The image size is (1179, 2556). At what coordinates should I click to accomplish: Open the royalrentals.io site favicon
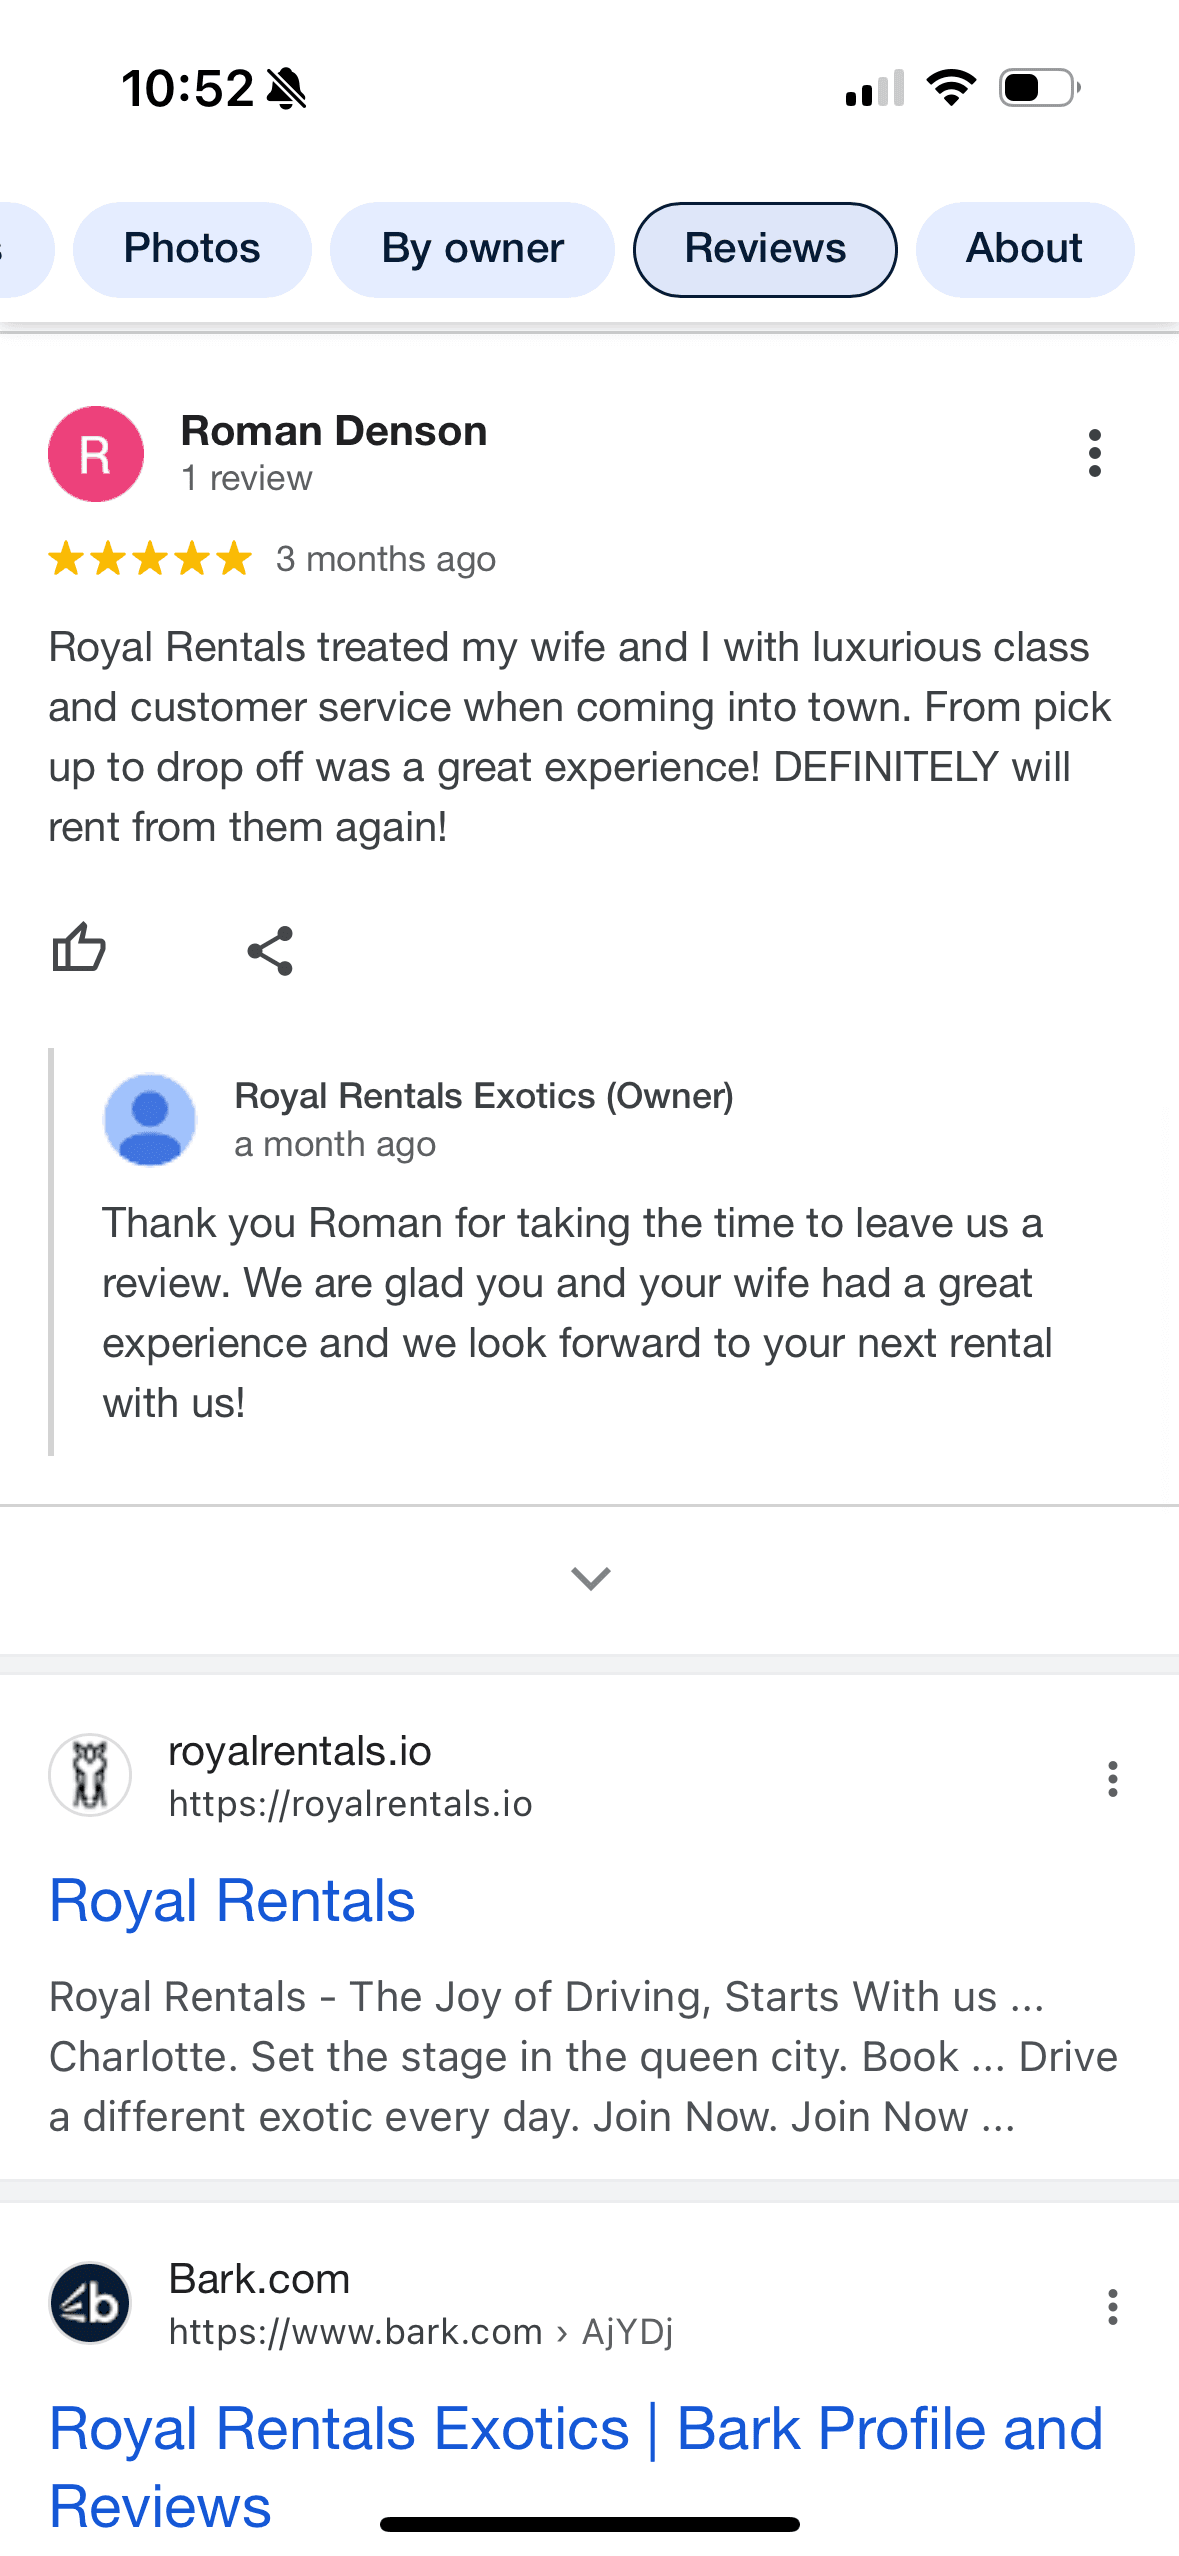(92, 1776)
